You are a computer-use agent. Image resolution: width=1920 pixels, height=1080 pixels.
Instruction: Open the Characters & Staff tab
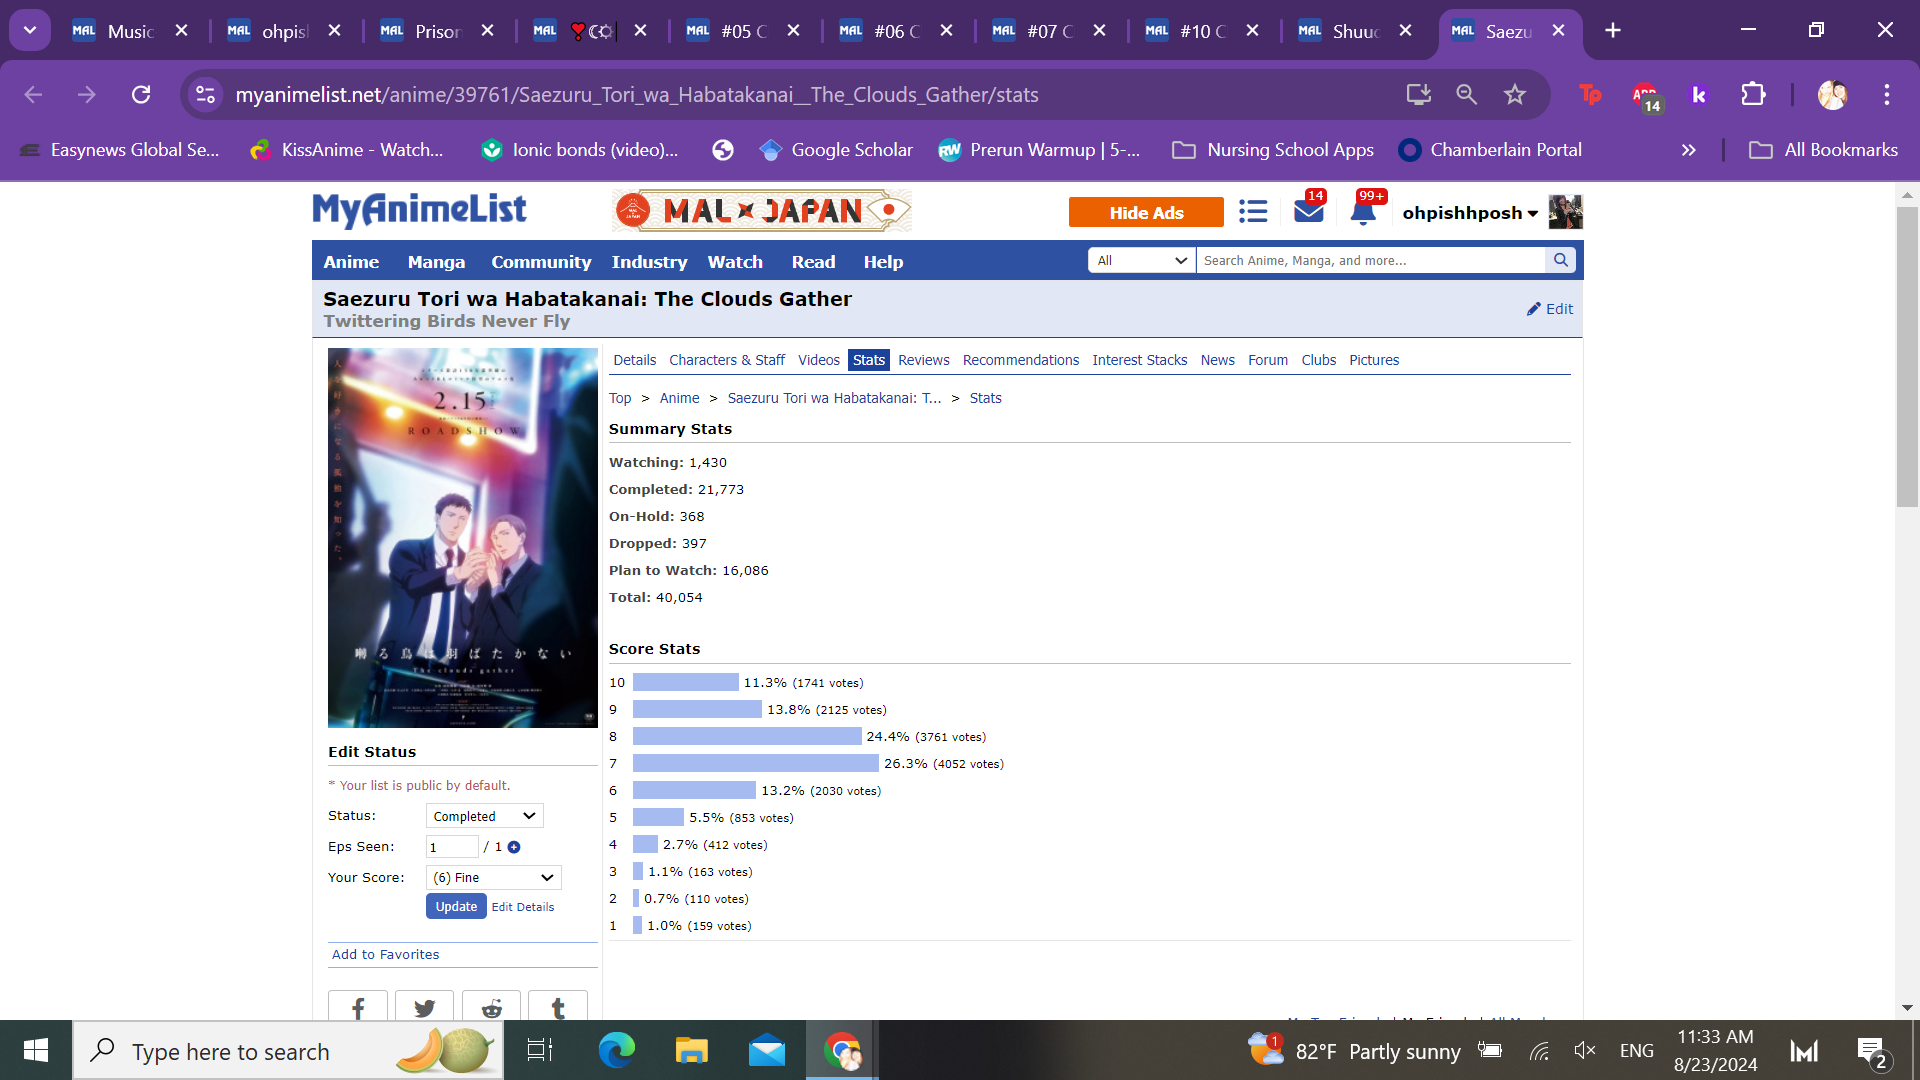tap(727, 360)
